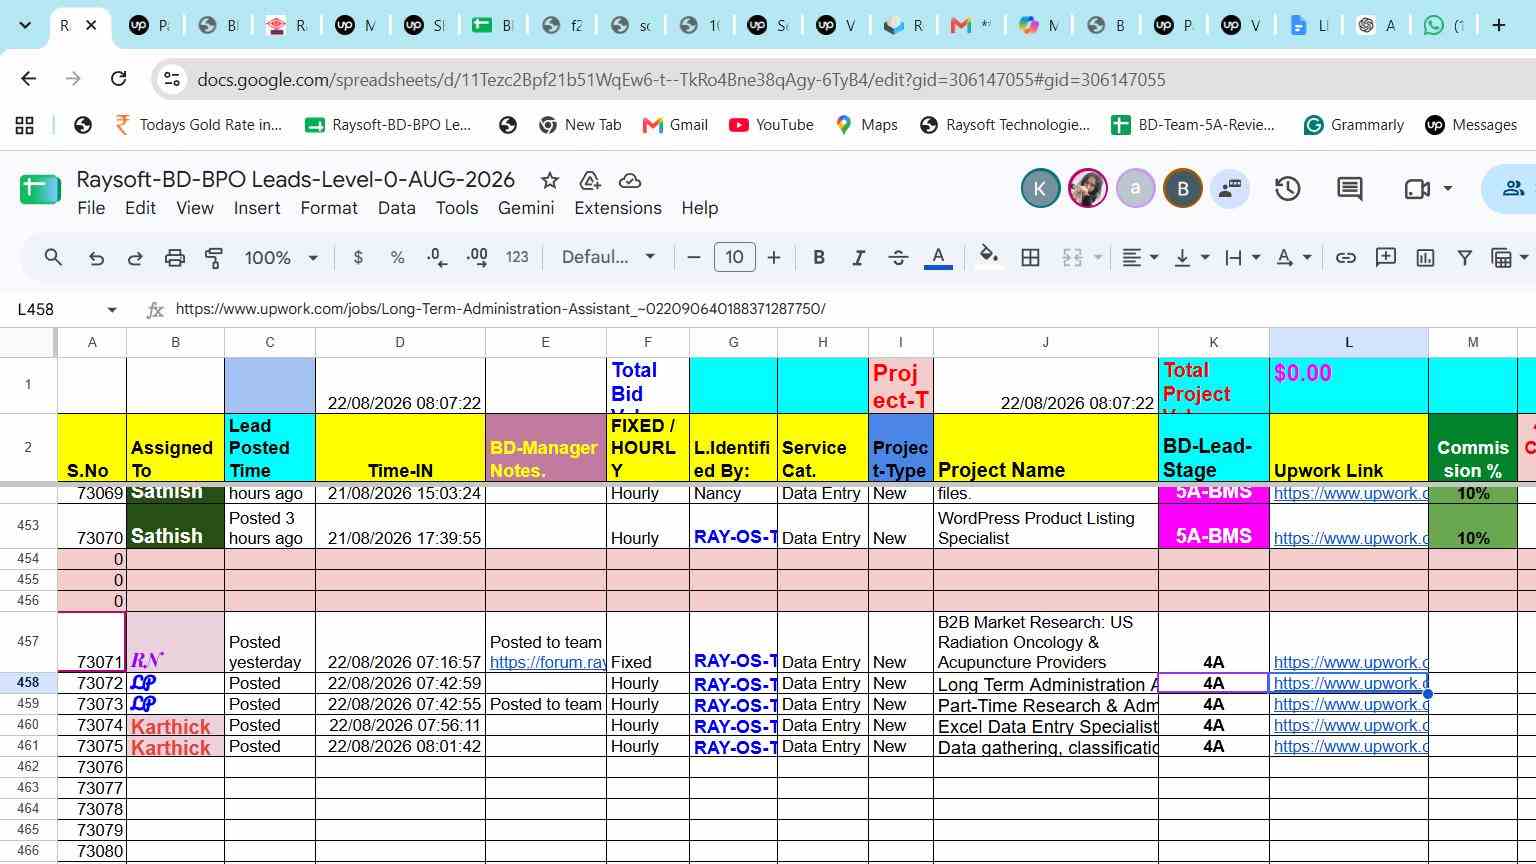Viewport: 1536px width, 864px height.
Task: Click the paint format roller icon
Action: (x=214, y=258)
